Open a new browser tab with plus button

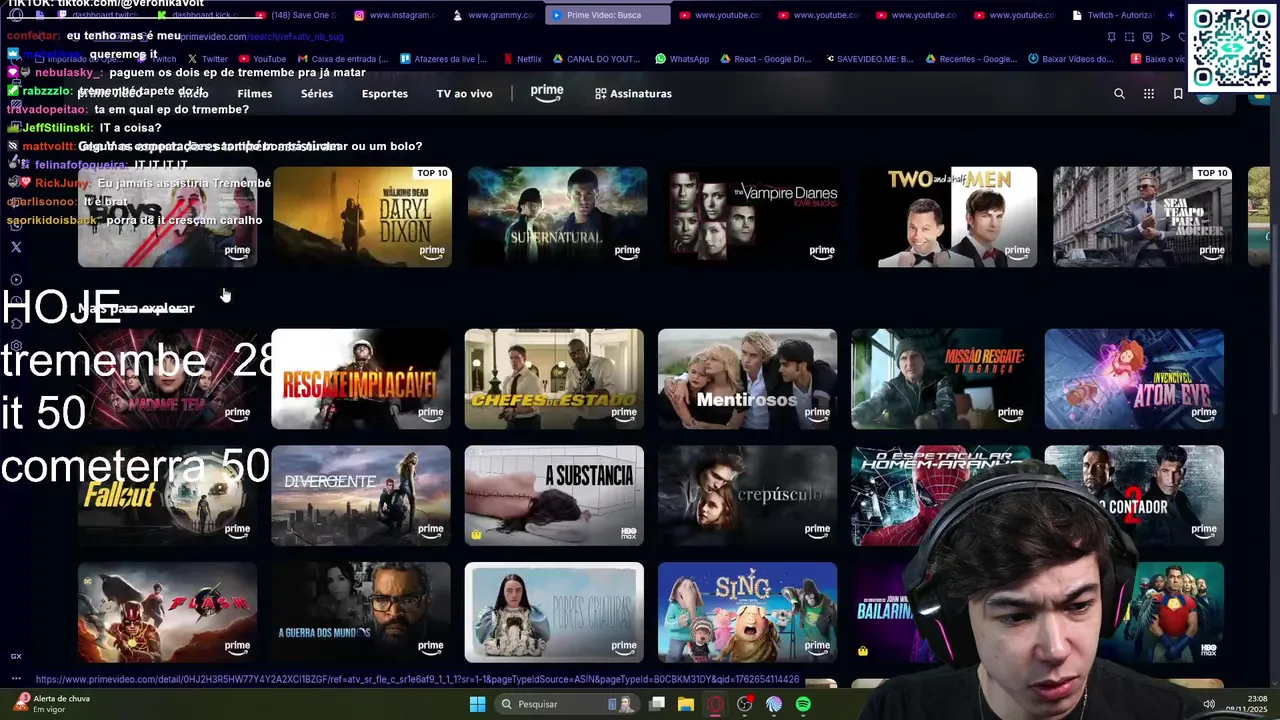tap(1171, 15)
